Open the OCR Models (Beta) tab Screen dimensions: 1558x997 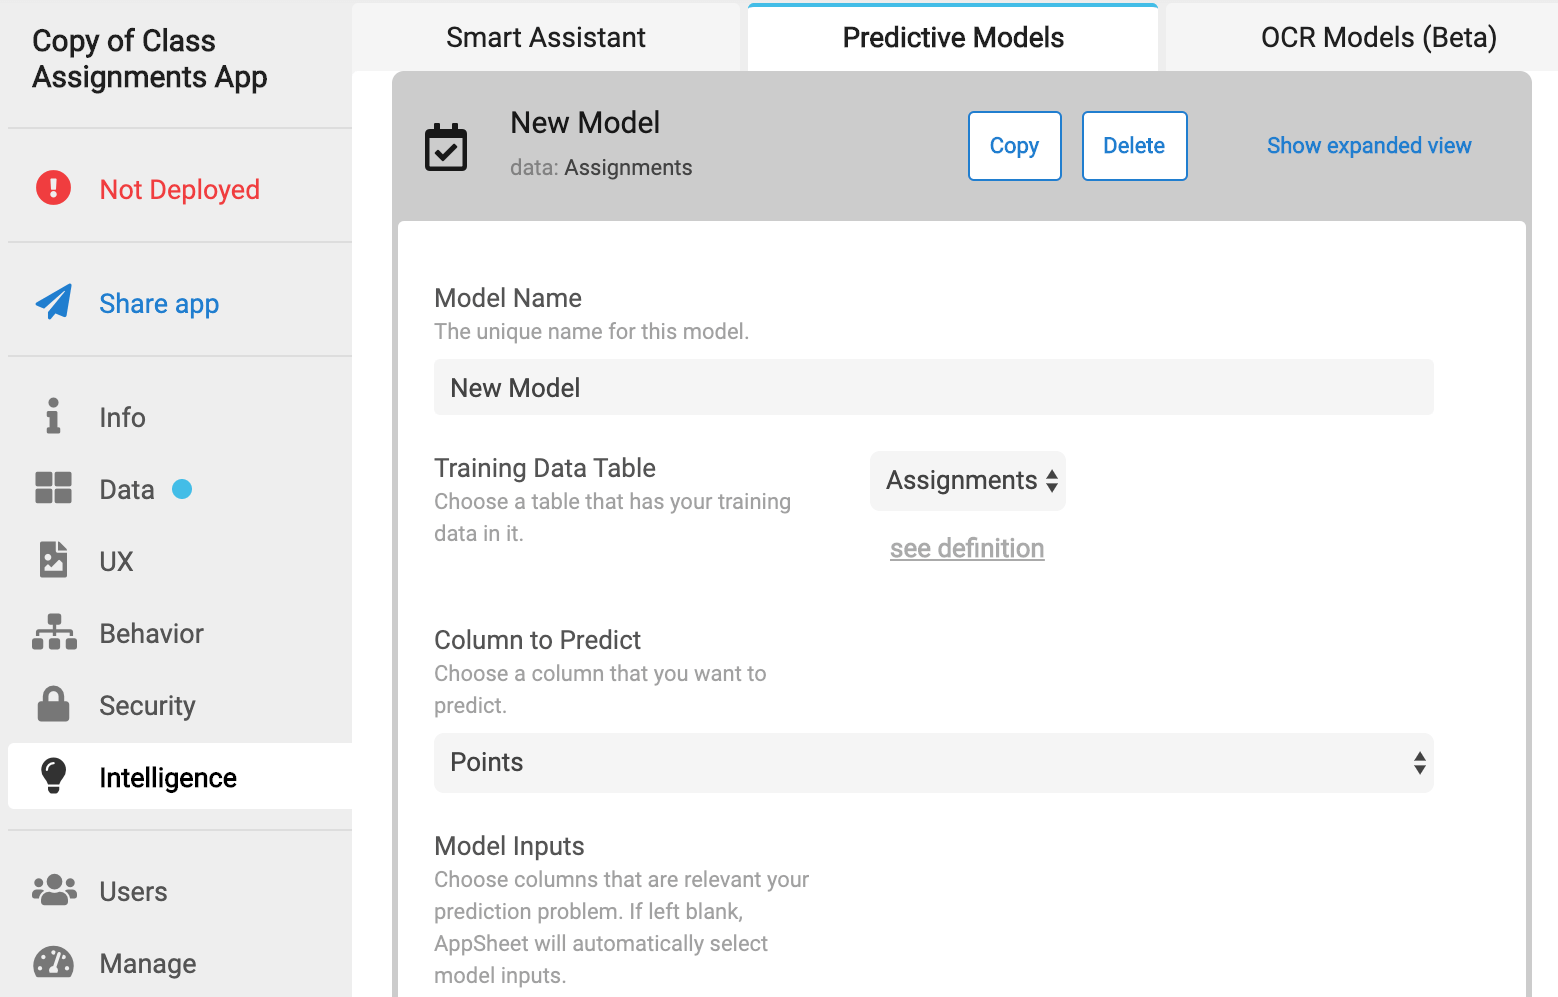click(x=1378, y=38)
